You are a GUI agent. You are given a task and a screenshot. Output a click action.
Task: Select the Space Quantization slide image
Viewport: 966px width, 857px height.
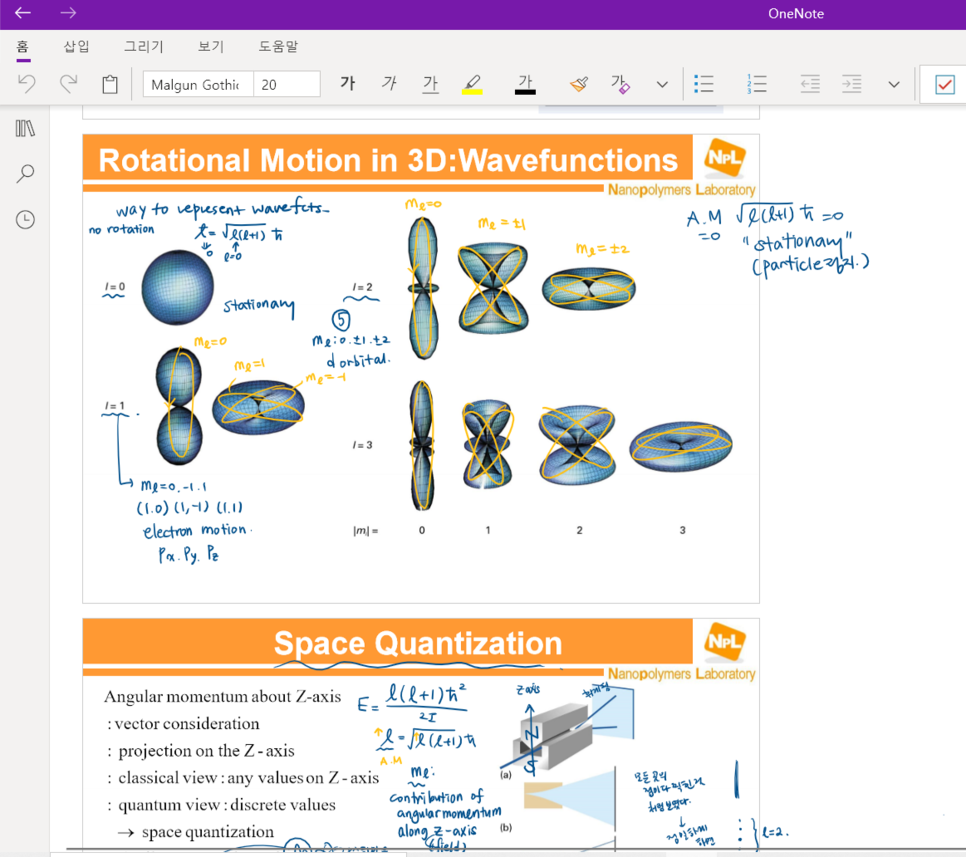(x=421, y=734)
